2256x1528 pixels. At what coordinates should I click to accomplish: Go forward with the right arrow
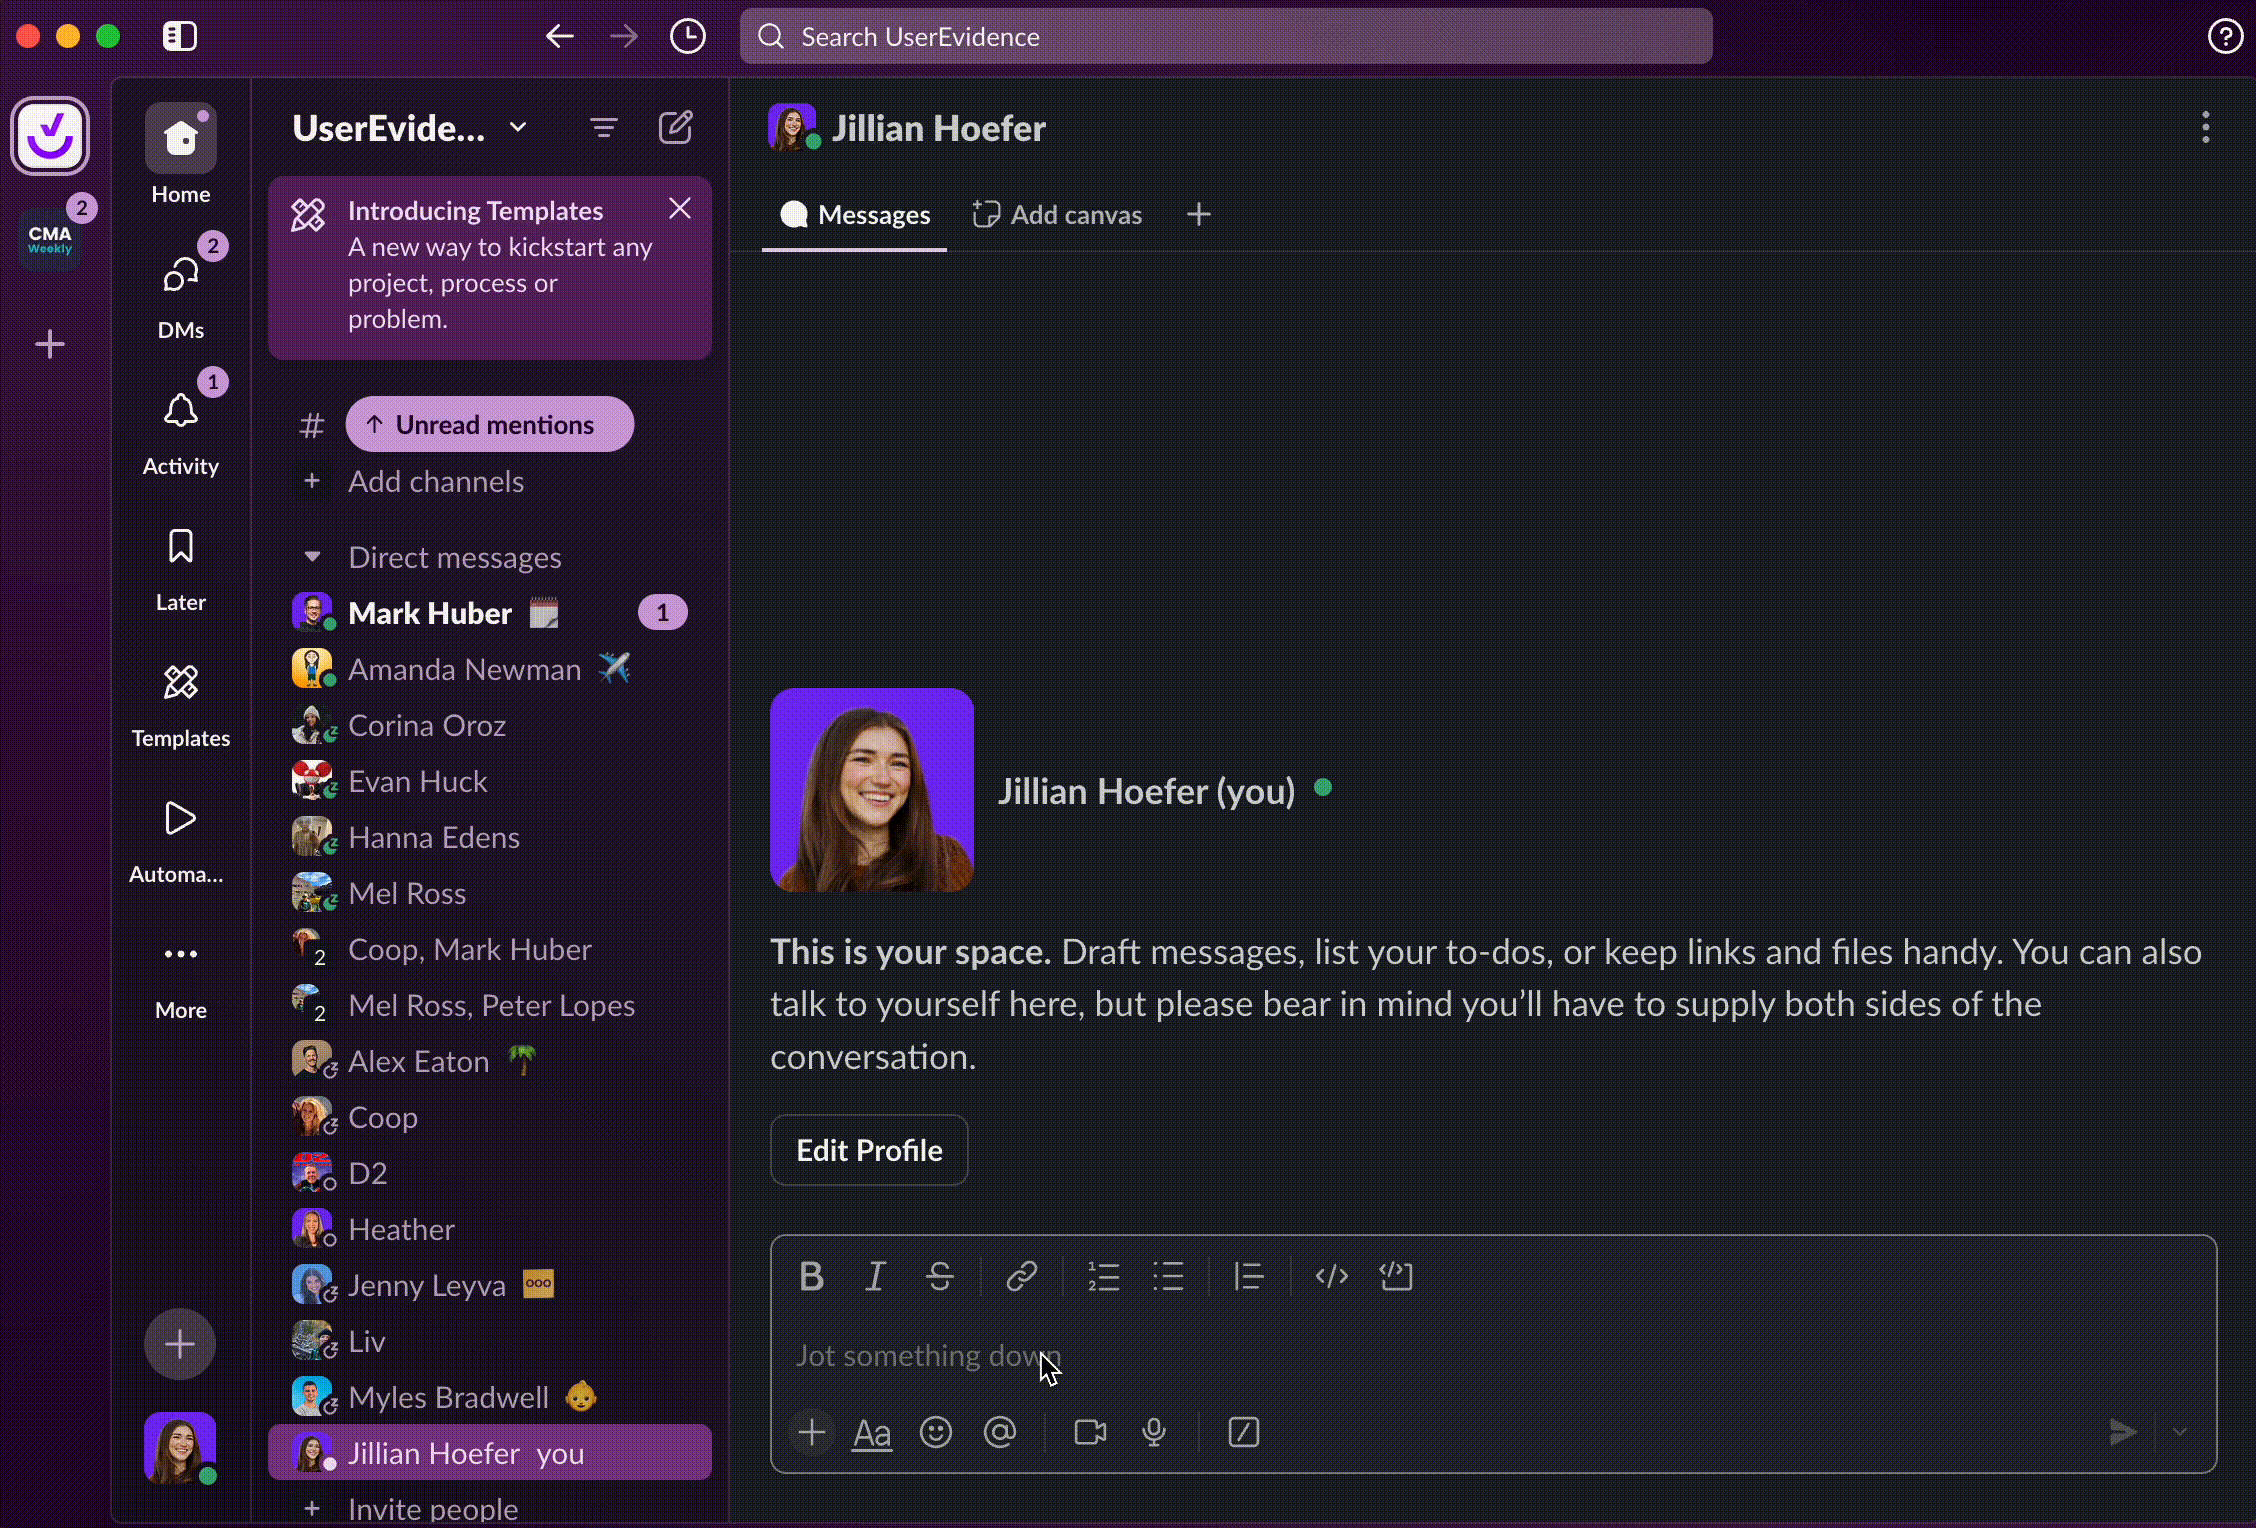pyautogui.click(x=624, y=37)
